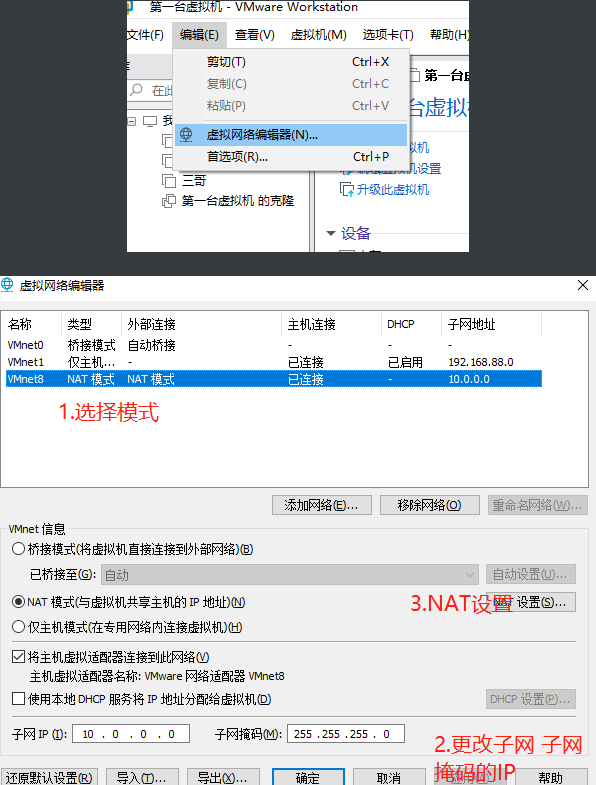This screenshot has height=785, width=596.
Task: Click DHCP 设置(P)... button
Action: (x=530, y=699)
